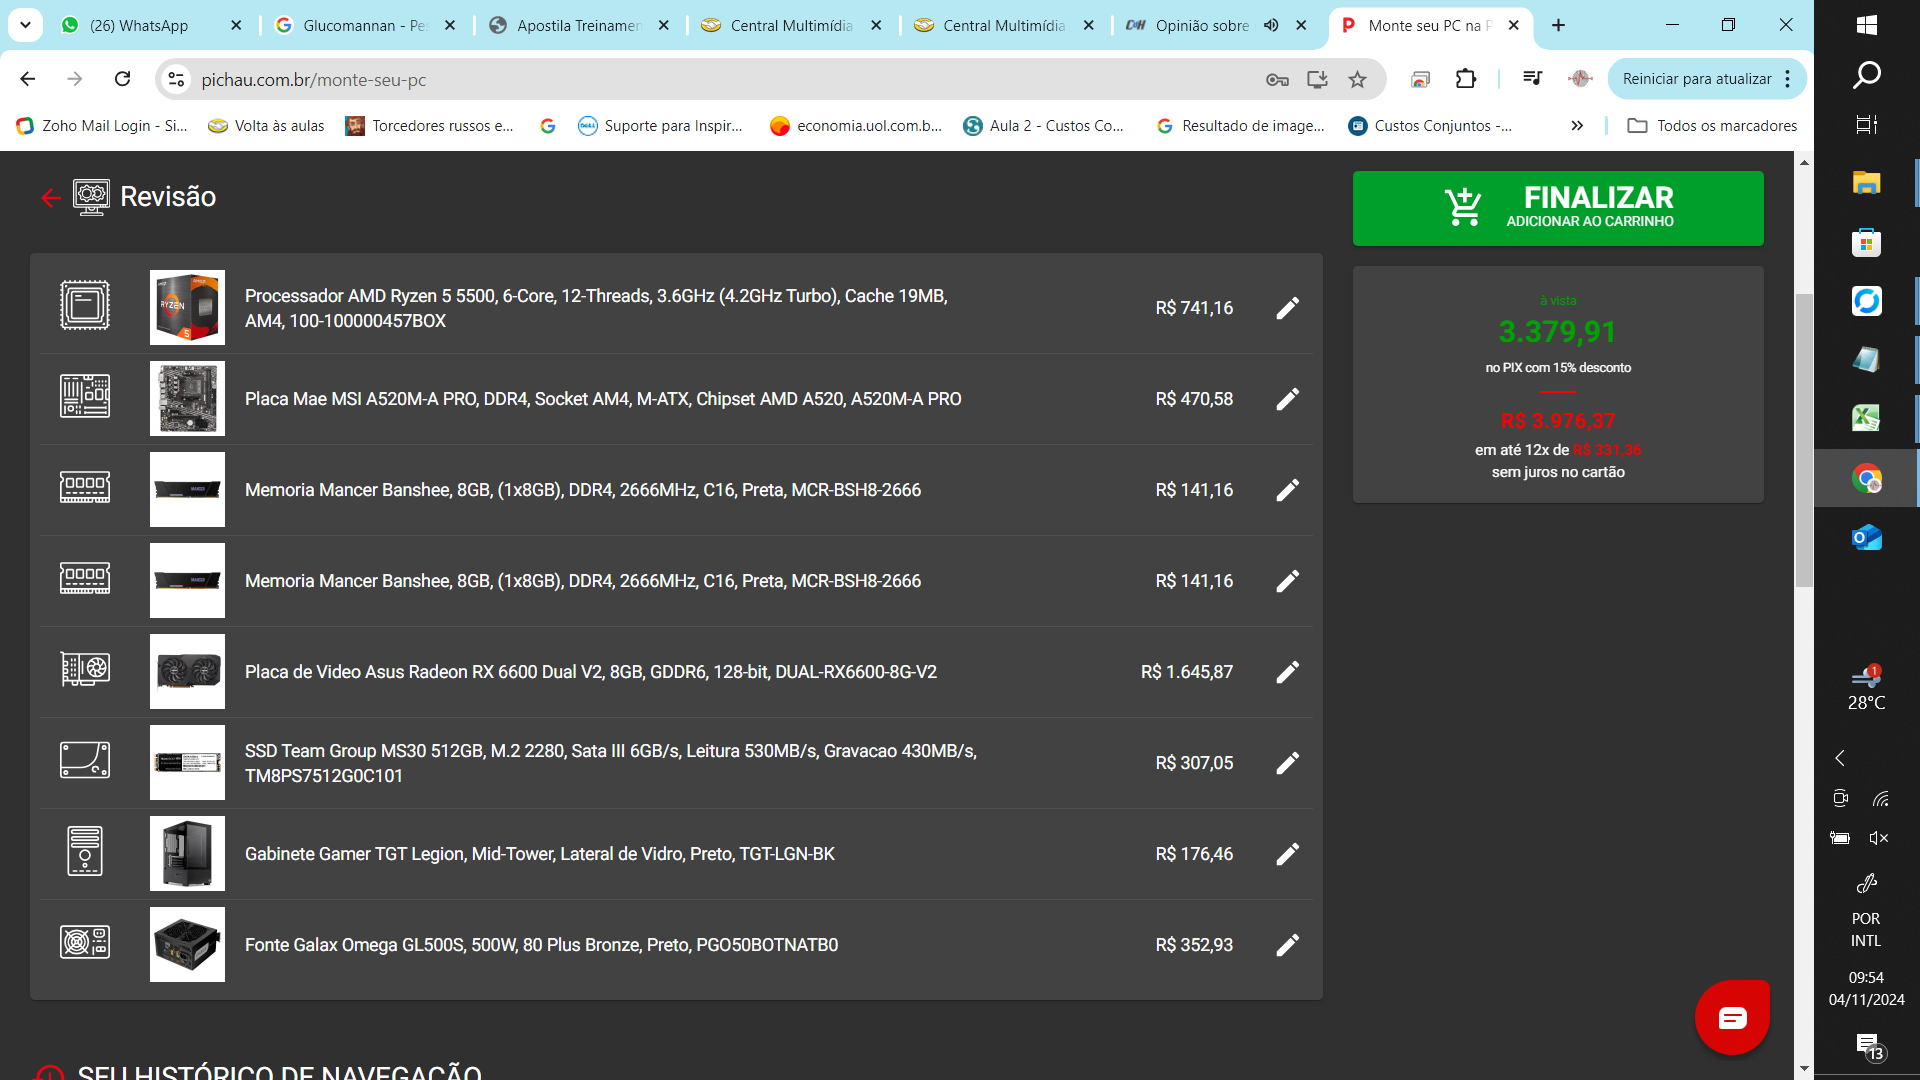Edit the Ryzen 5 5500 processor selection

click(x=1288, y=308)
